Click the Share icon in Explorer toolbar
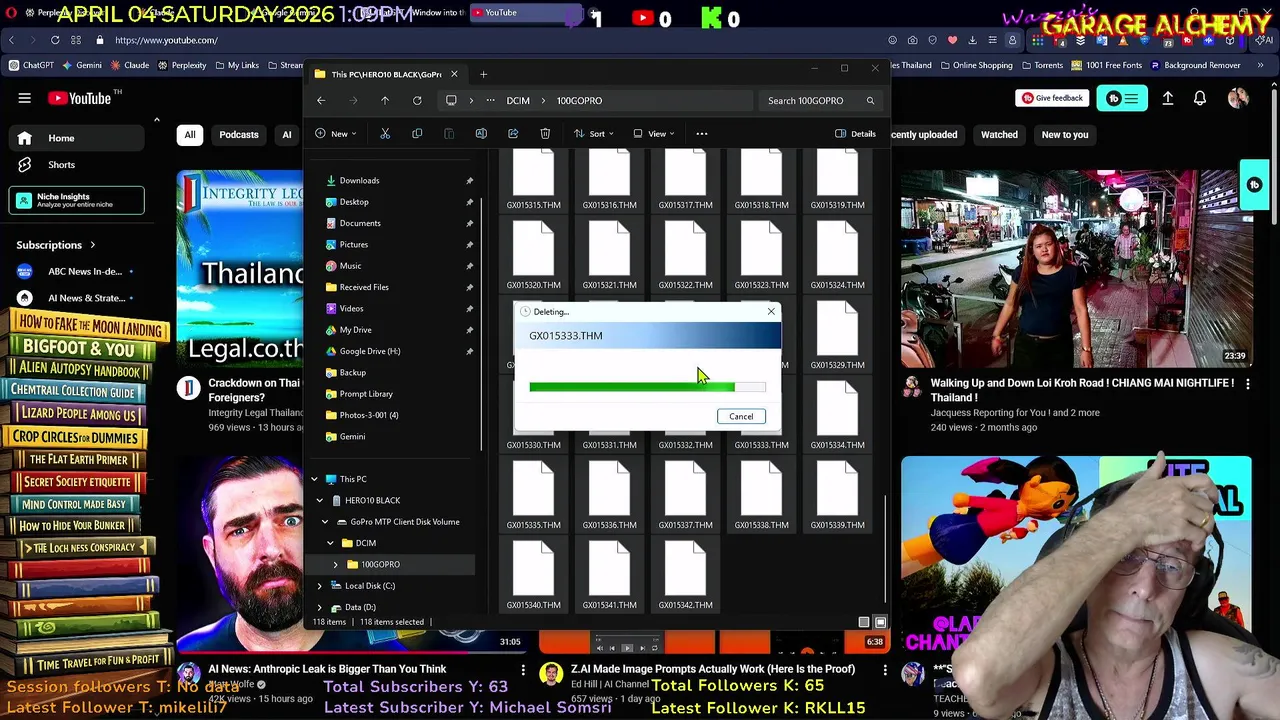1280x720 pixels. pyautogui.click(x=513, y=134)
